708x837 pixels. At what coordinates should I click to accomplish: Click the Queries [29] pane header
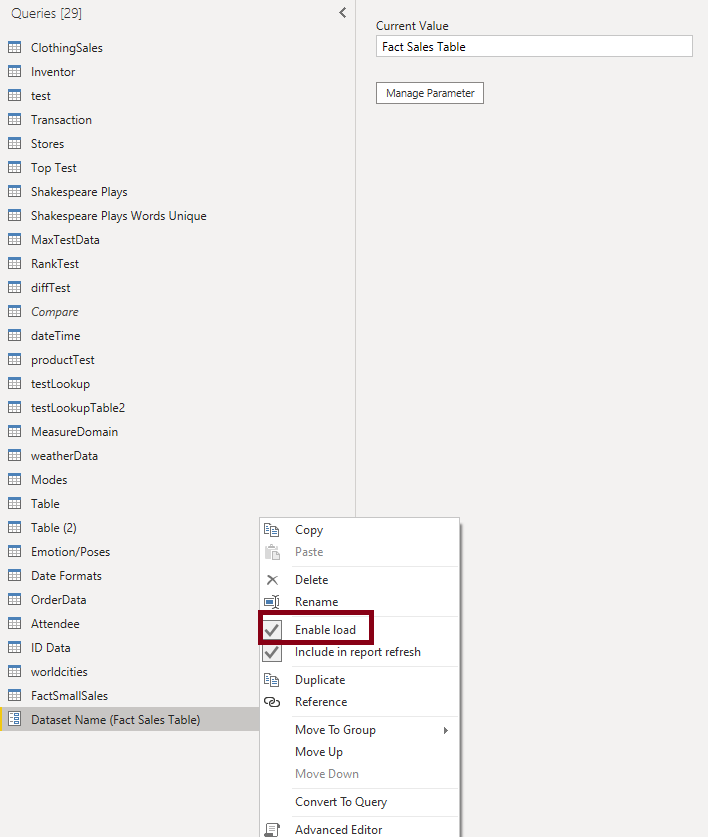pos(46,13)
